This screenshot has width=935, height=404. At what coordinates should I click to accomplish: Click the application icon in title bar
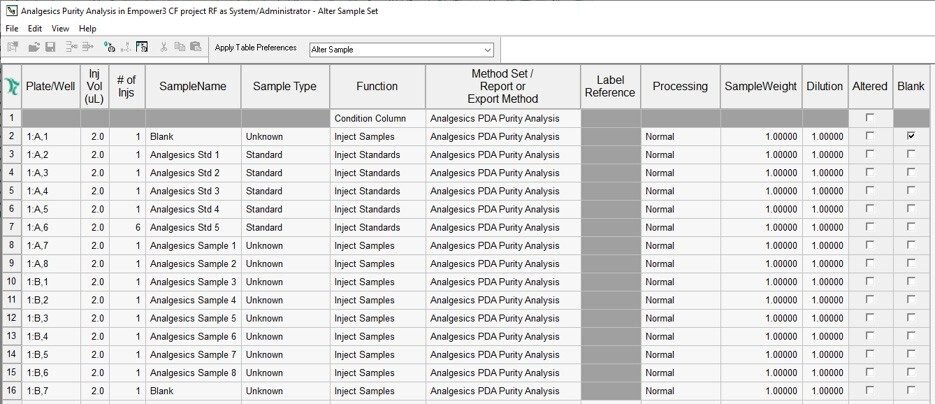11,10
